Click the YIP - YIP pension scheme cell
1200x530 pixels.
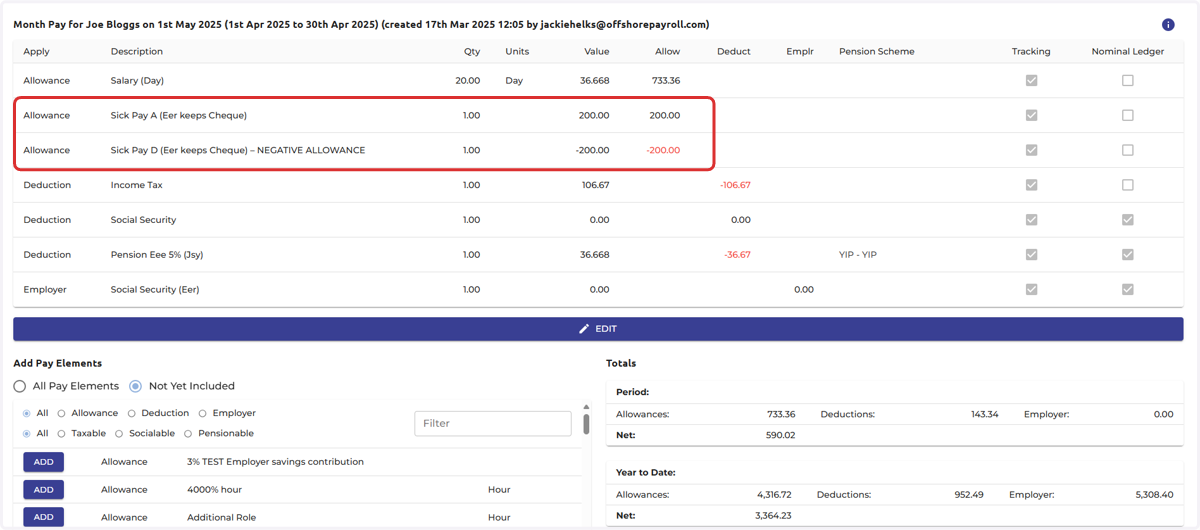click(x=857, y=255)
